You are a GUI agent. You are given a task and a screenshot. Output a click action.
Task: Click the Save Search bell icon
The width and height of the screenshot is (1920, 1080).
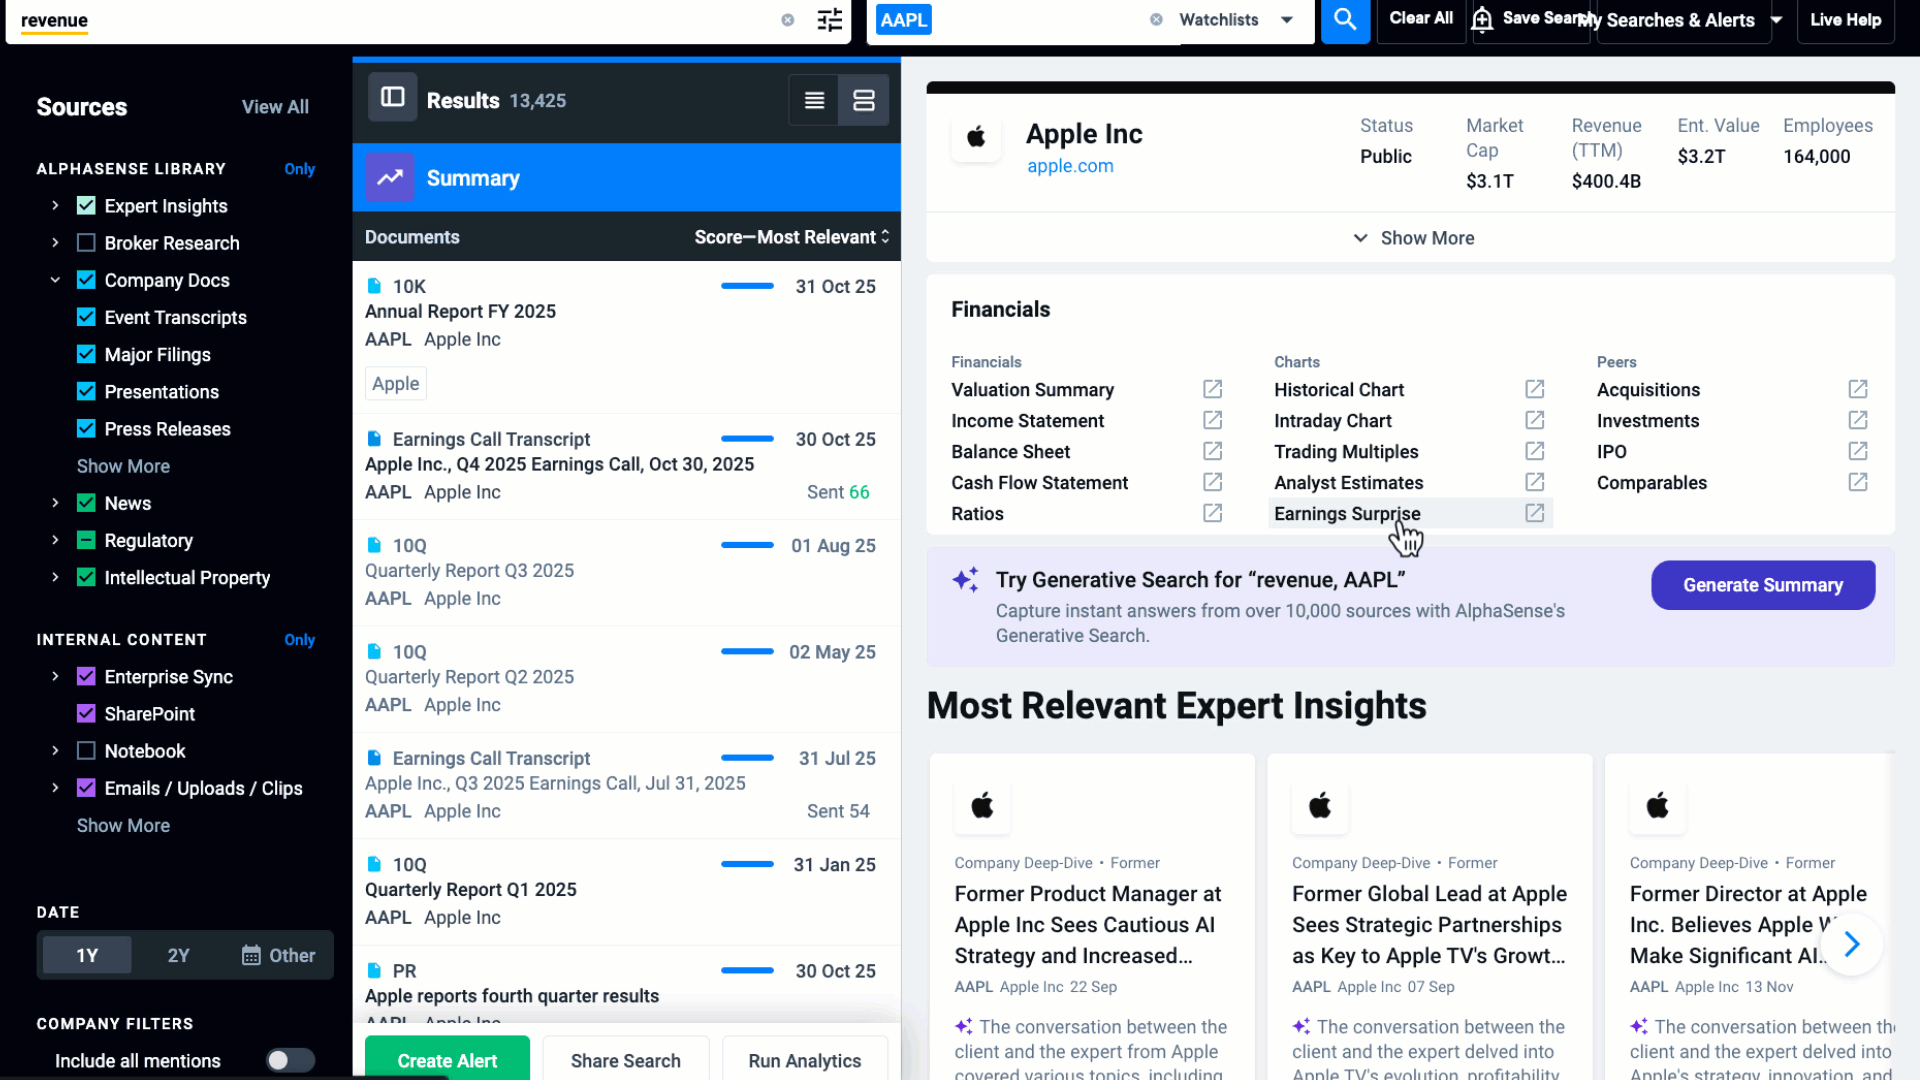[1483, 18]
